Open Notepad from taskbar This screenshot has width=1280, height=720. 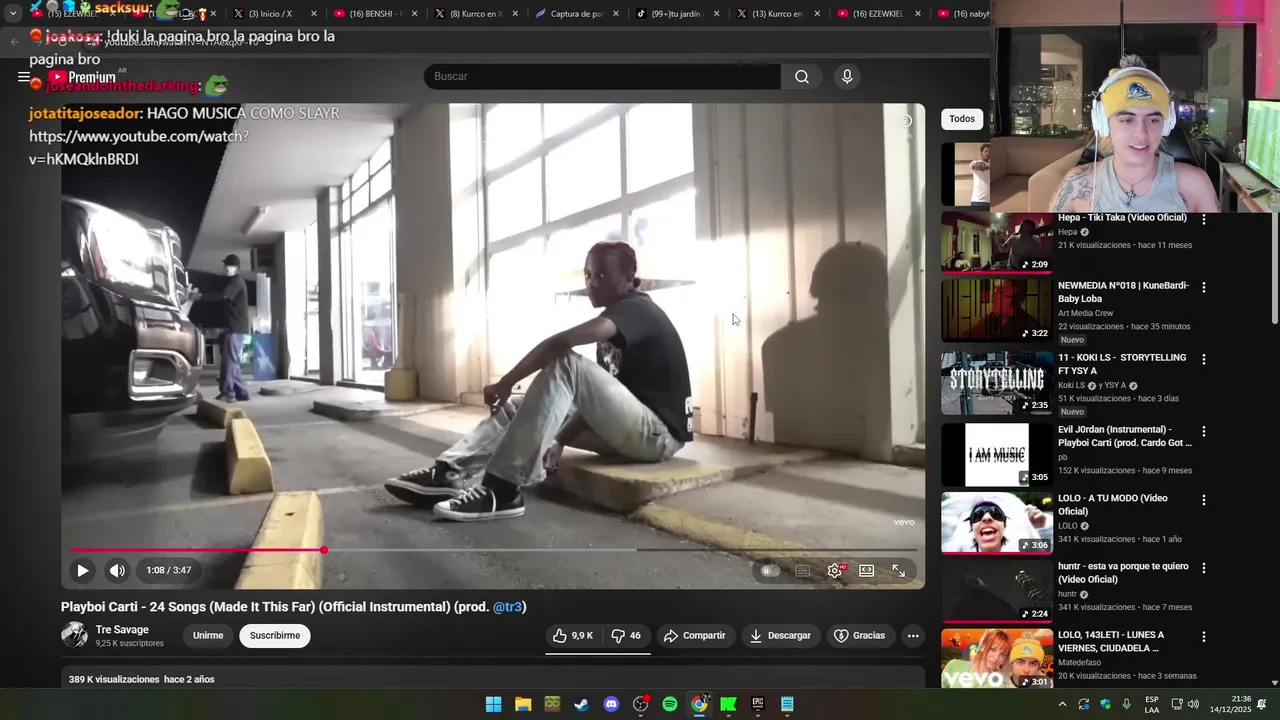point(787,704)
